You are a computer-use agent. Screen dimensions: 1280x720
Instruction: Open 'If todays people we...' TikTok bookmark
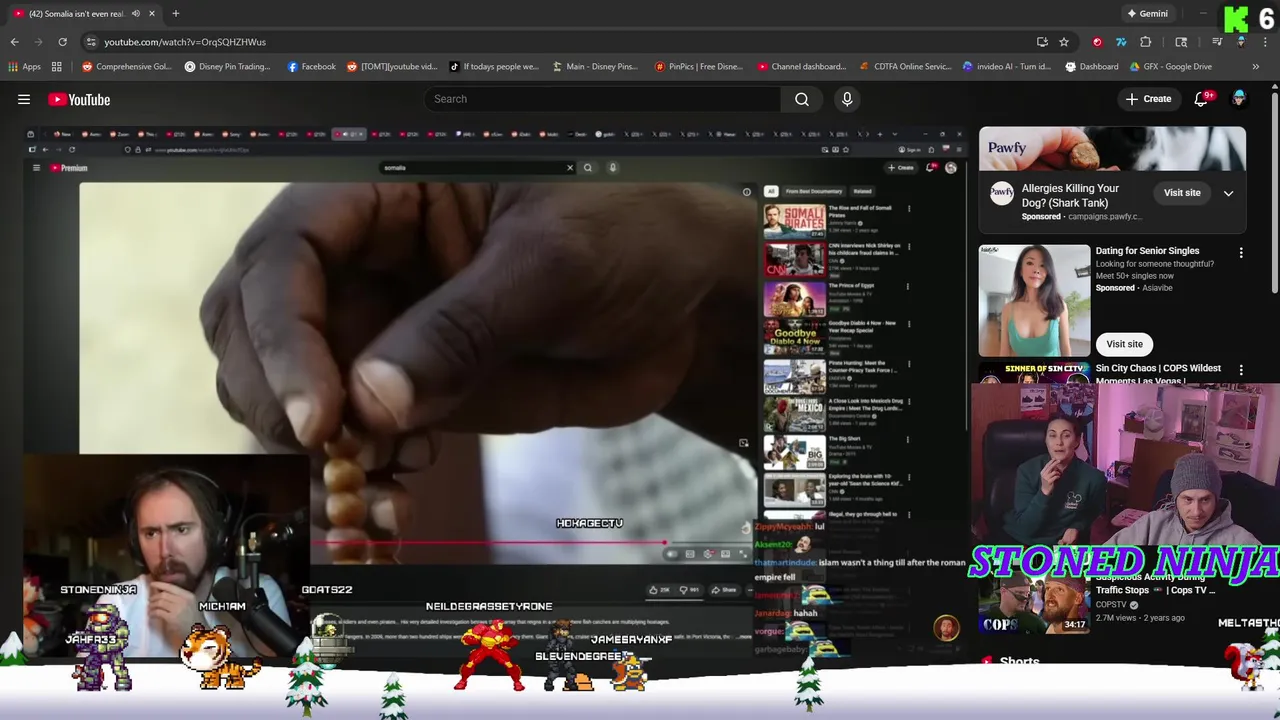494,67
